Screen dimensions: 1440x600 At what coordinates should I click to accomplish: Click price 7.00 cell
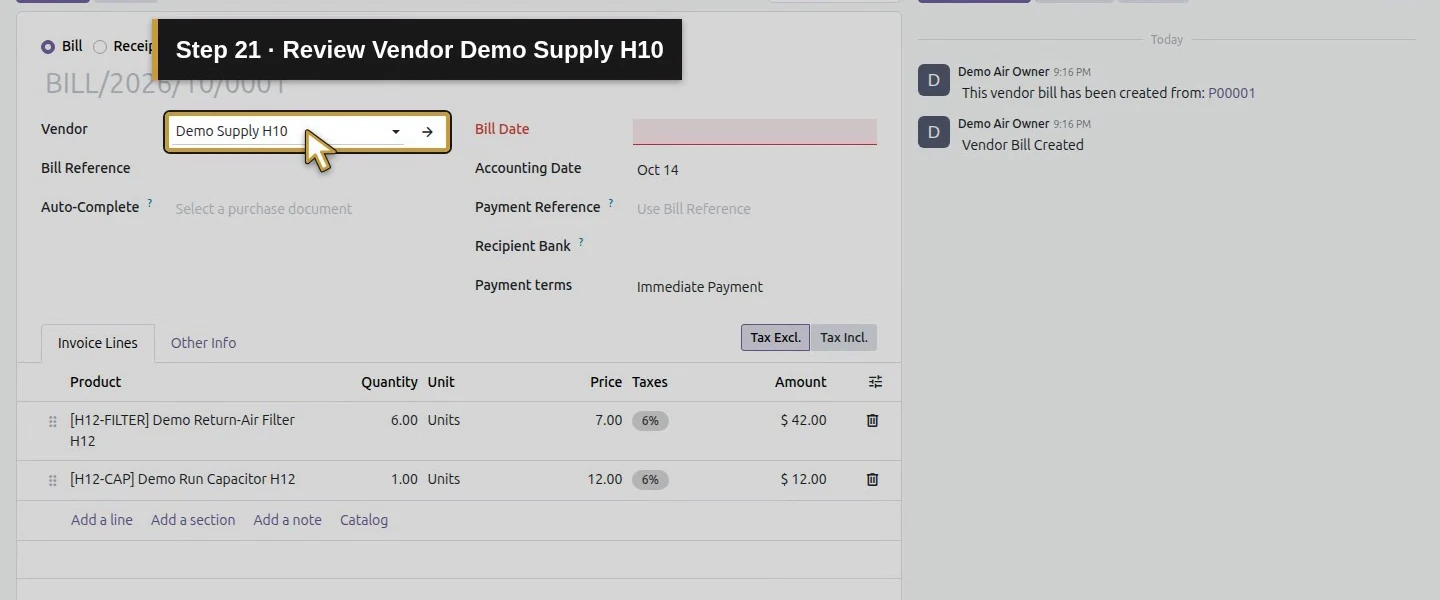[x=608, y=420]
